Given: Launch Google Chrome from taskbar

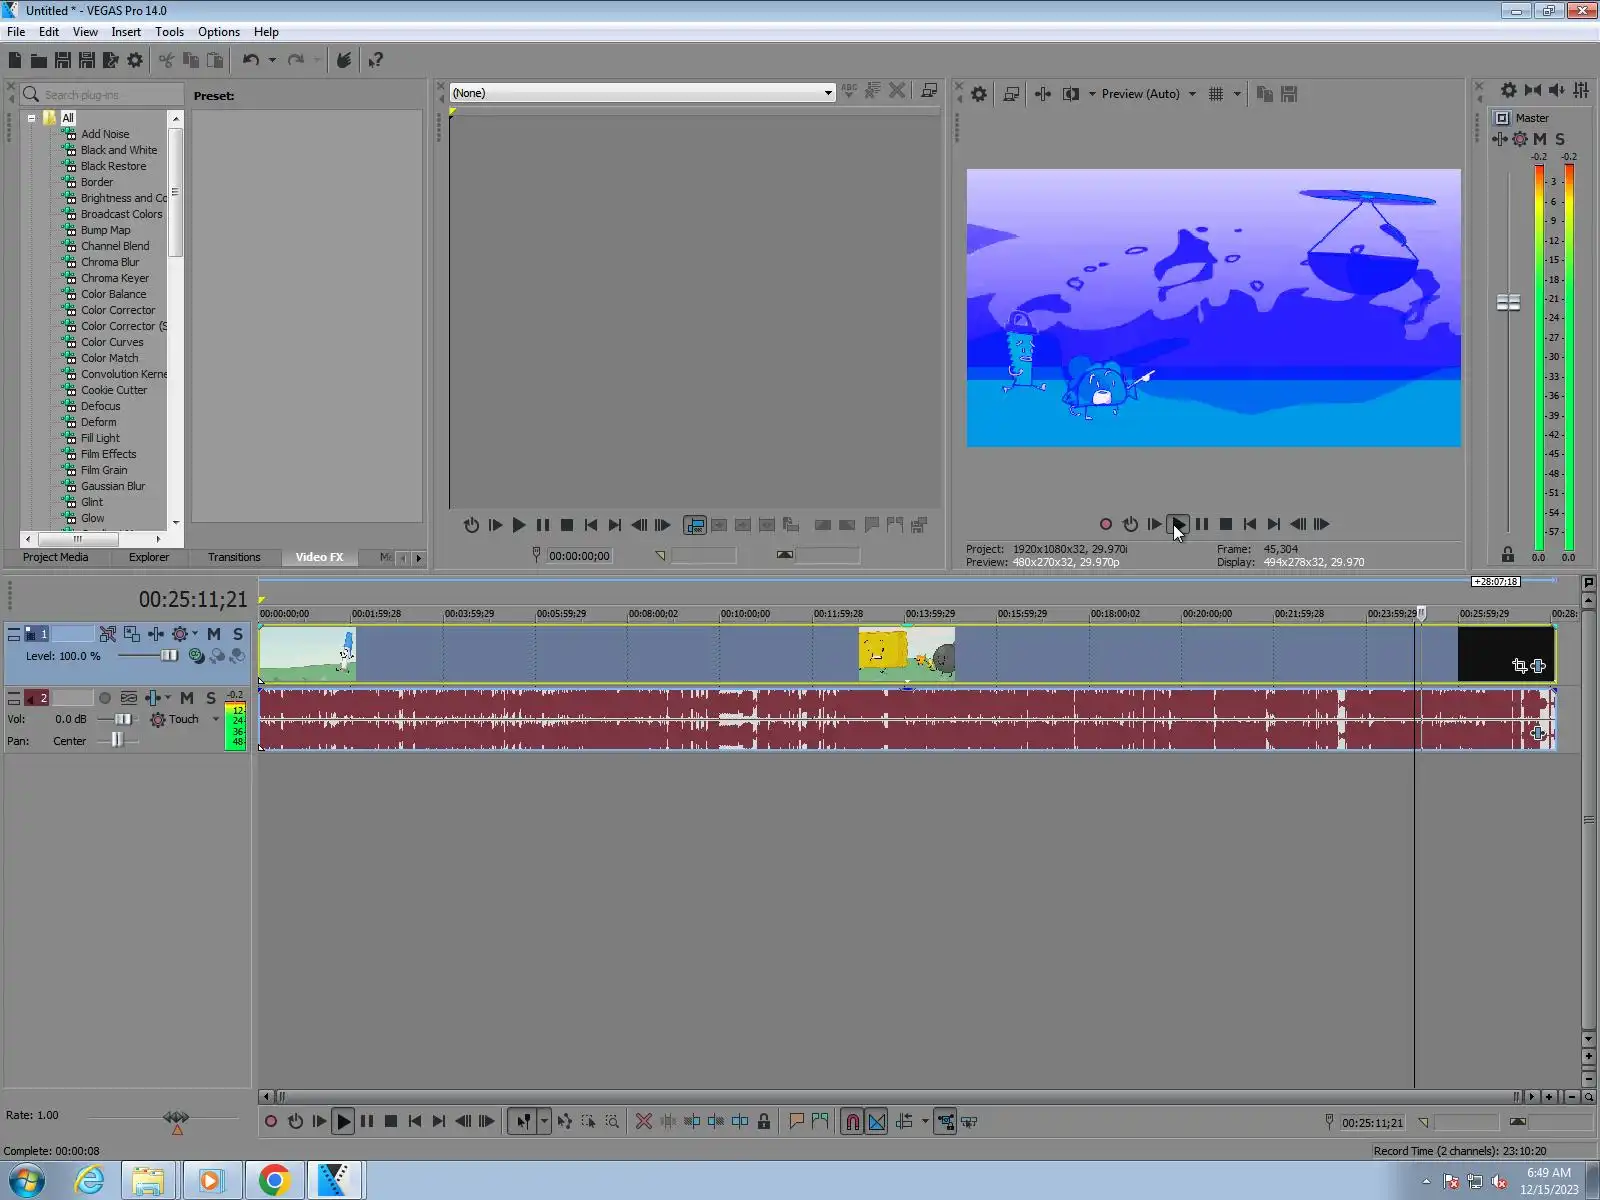Looking at the screenshot, I should [x=274, y=1181].
